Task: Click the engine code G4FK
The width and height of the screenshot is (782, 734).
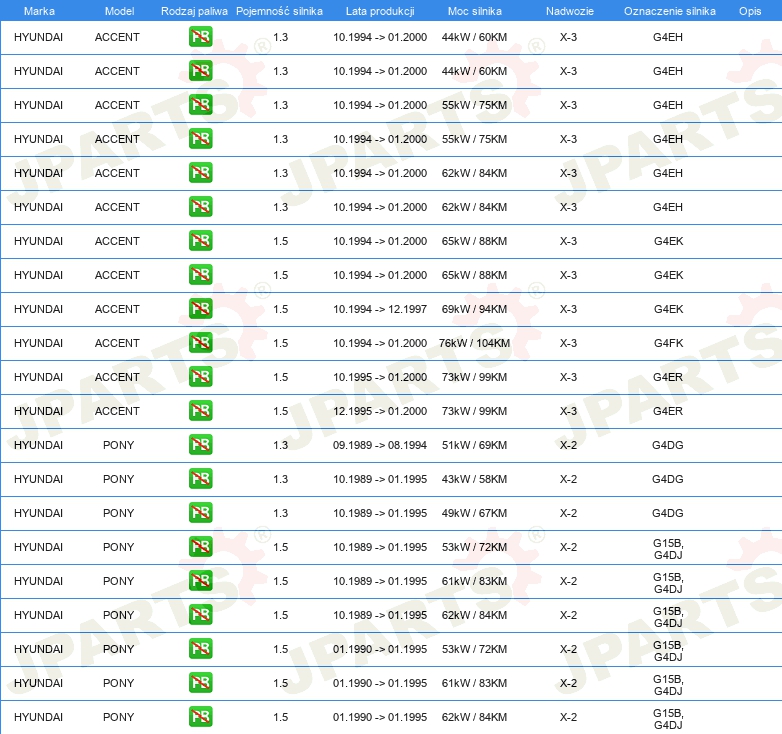Action: (x=668, y=343)
